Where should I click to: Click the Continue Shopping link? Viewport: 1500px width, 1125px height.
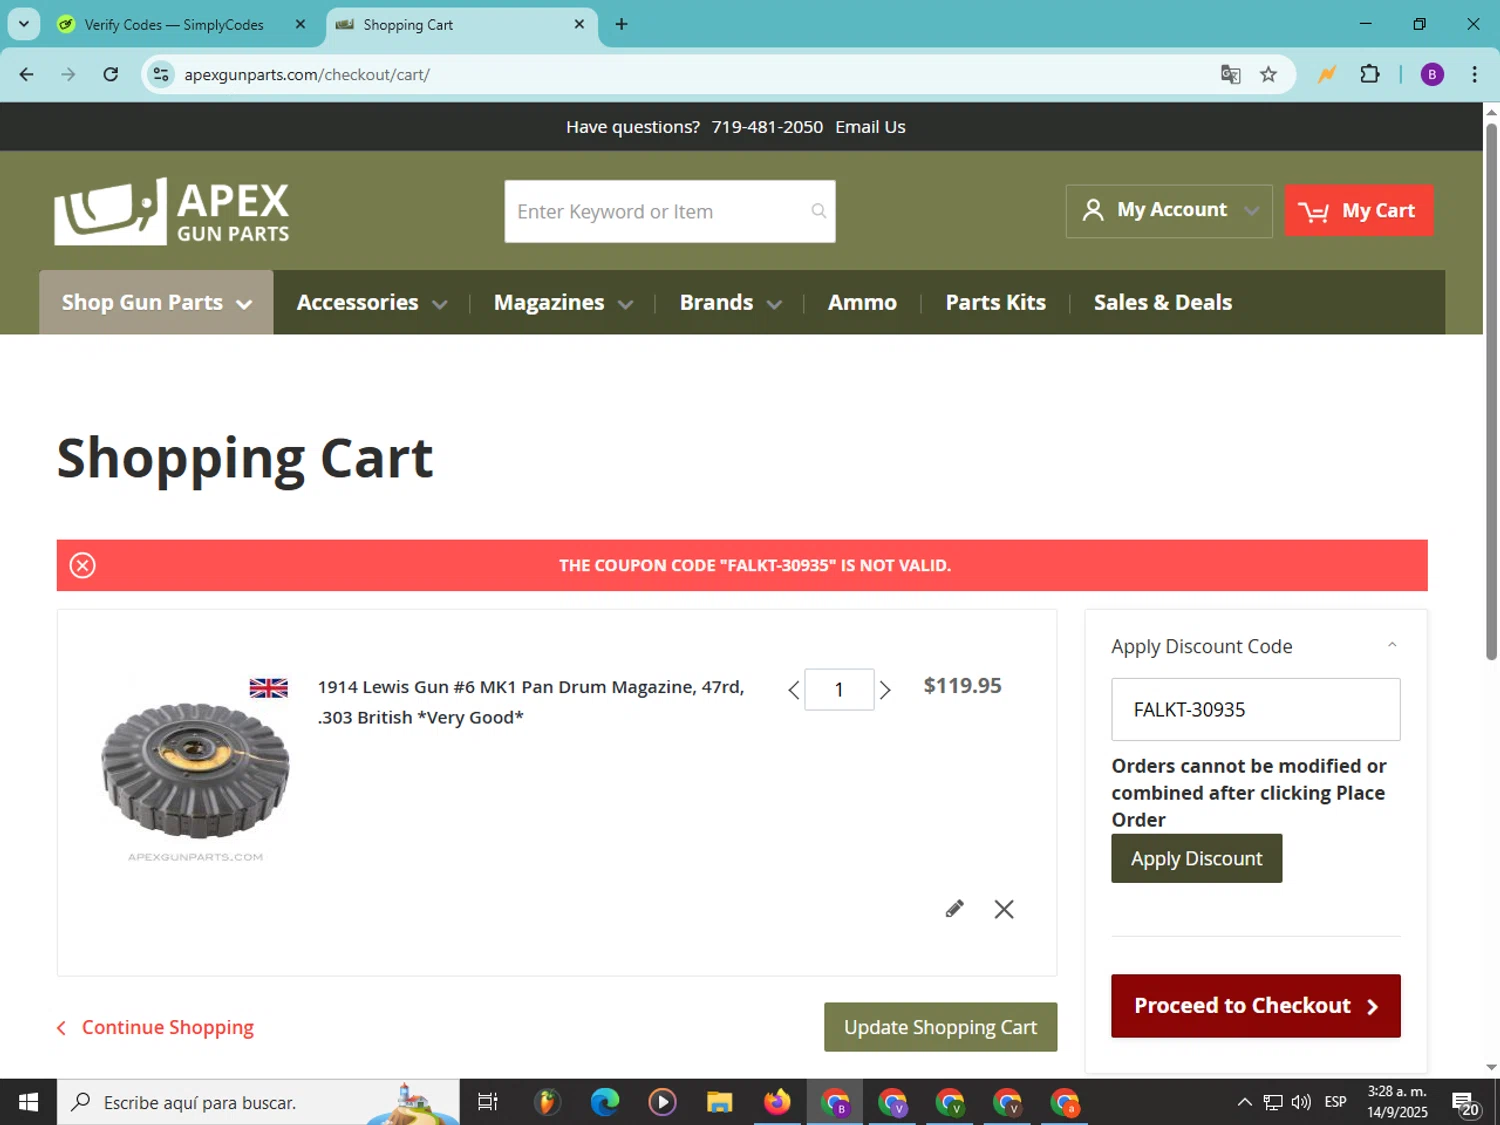155,1027
